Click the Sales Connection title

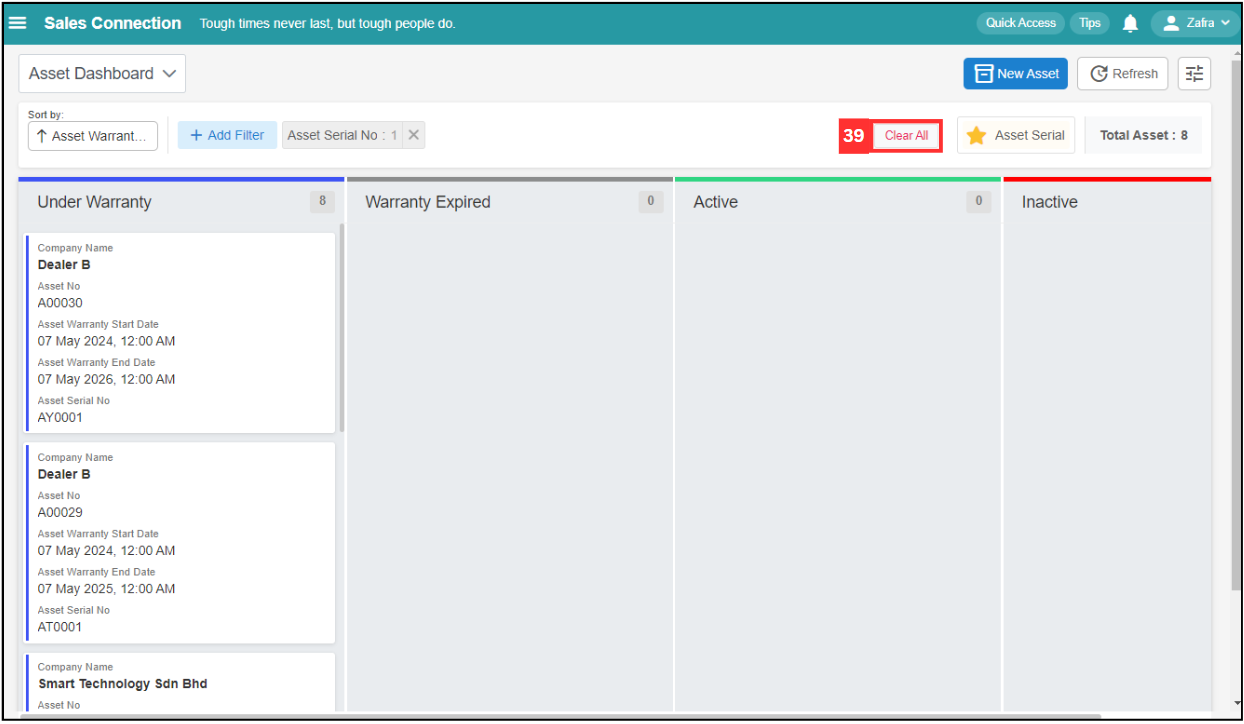pos(113,23)
